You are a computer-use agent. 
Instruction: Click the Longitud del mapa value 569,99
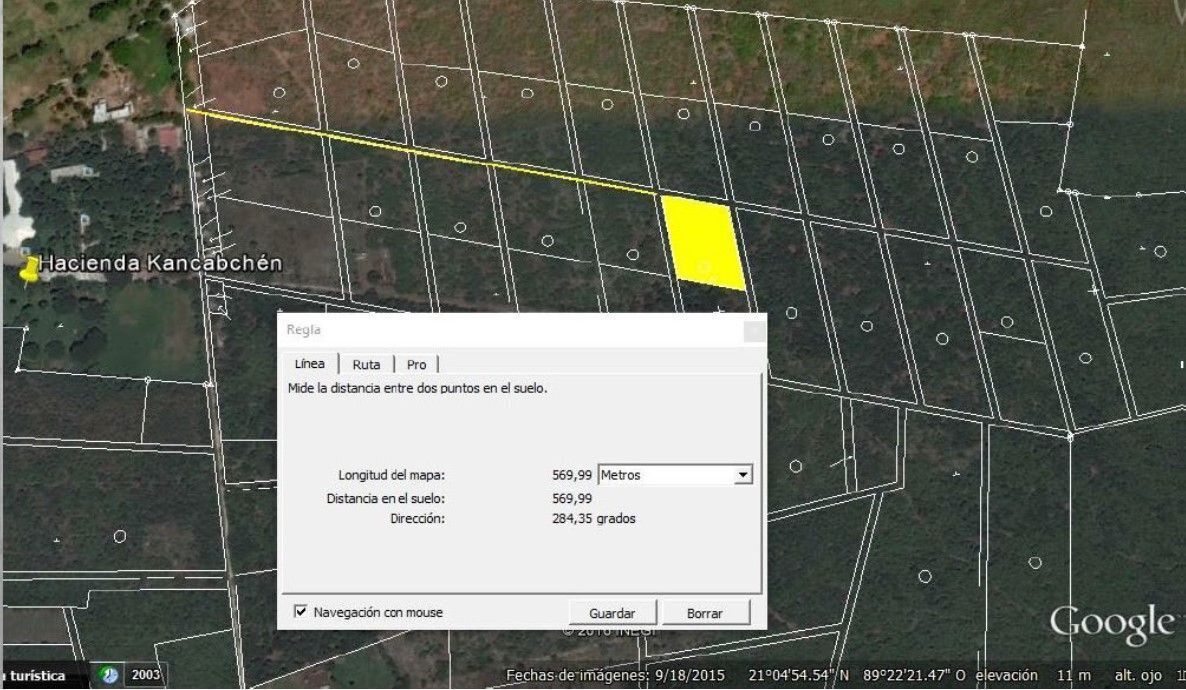(x=572, y=475)
